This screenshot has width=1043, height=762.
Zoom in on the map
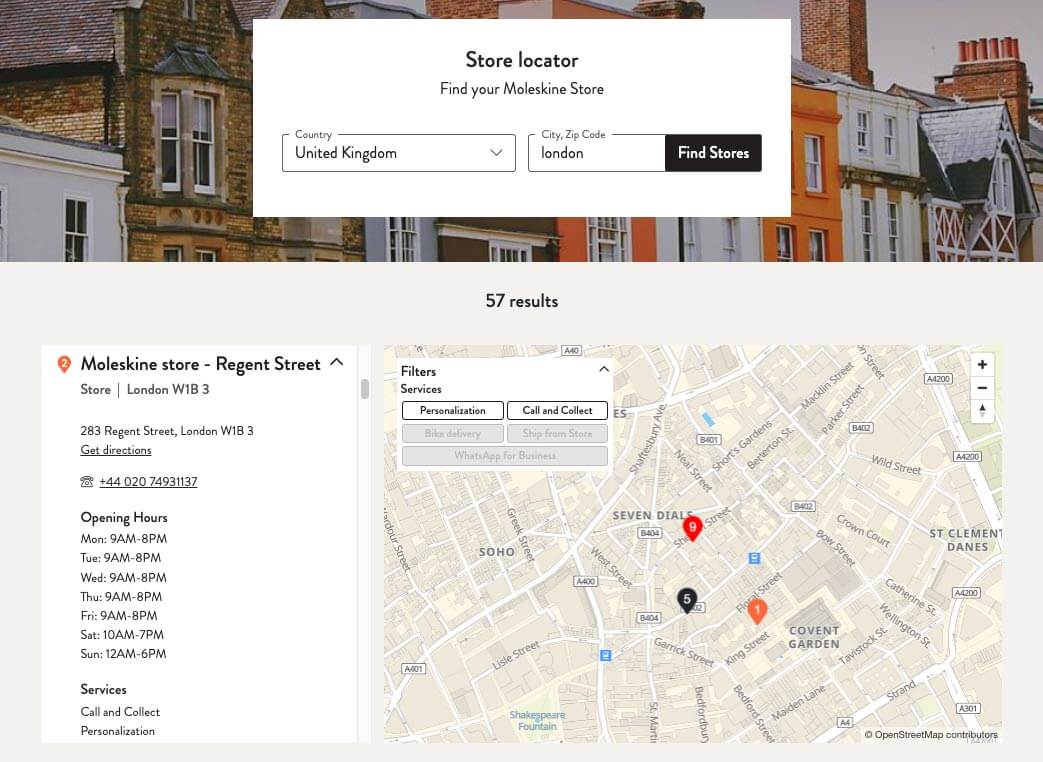coord(981,364)
